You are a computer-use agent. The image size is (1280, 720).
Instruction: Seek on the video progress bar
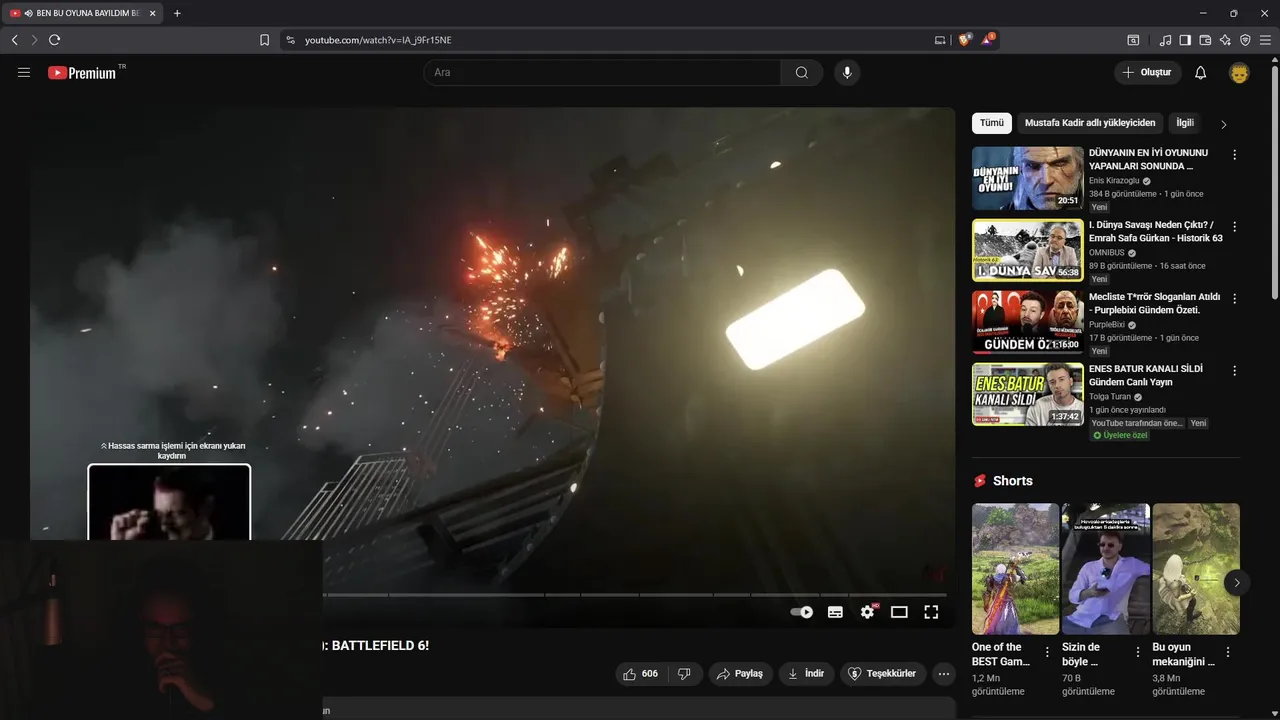[636, 595]
